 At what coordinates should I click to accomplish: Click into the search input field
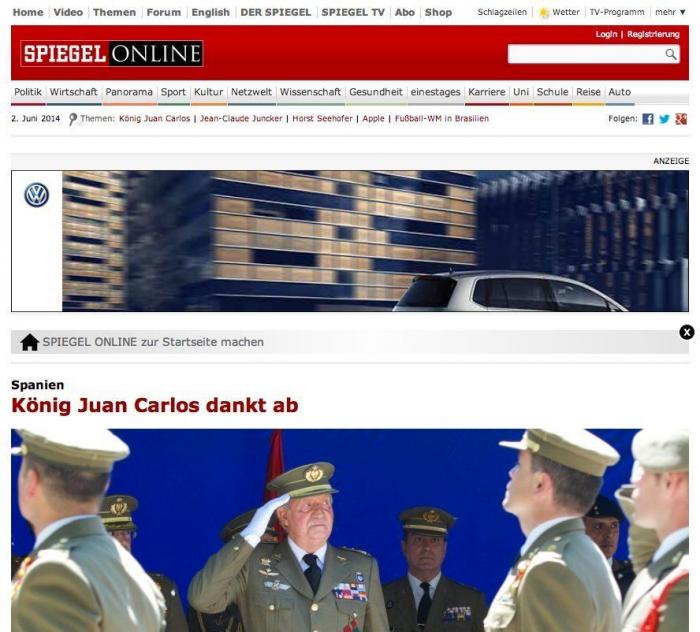(x=586, y=54)
